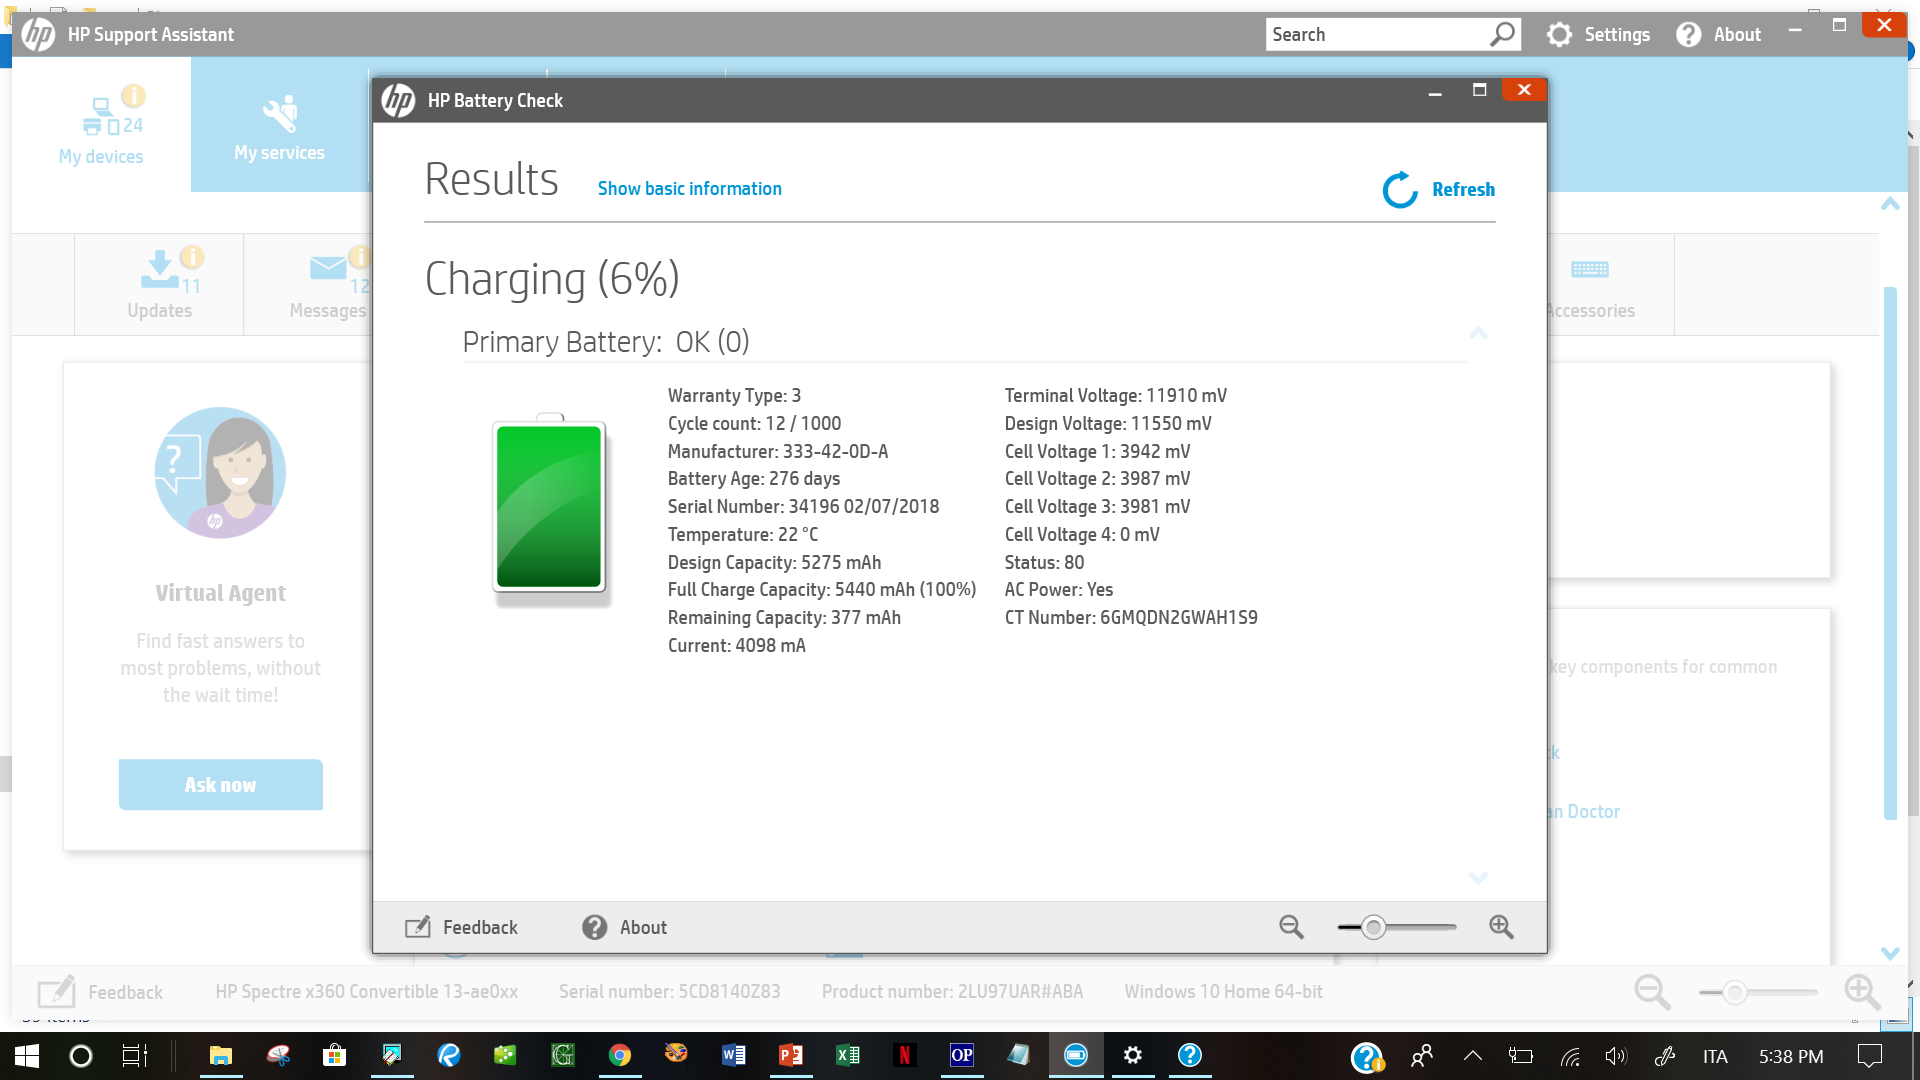Open the volume control in tray

[x=1616, y=1056]
